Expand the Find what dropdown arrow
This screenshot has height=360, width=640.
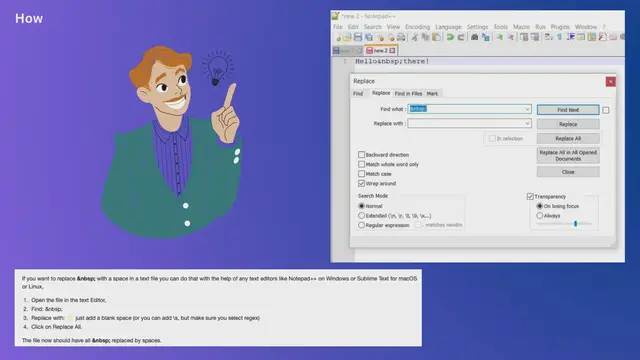click(527, 109)
